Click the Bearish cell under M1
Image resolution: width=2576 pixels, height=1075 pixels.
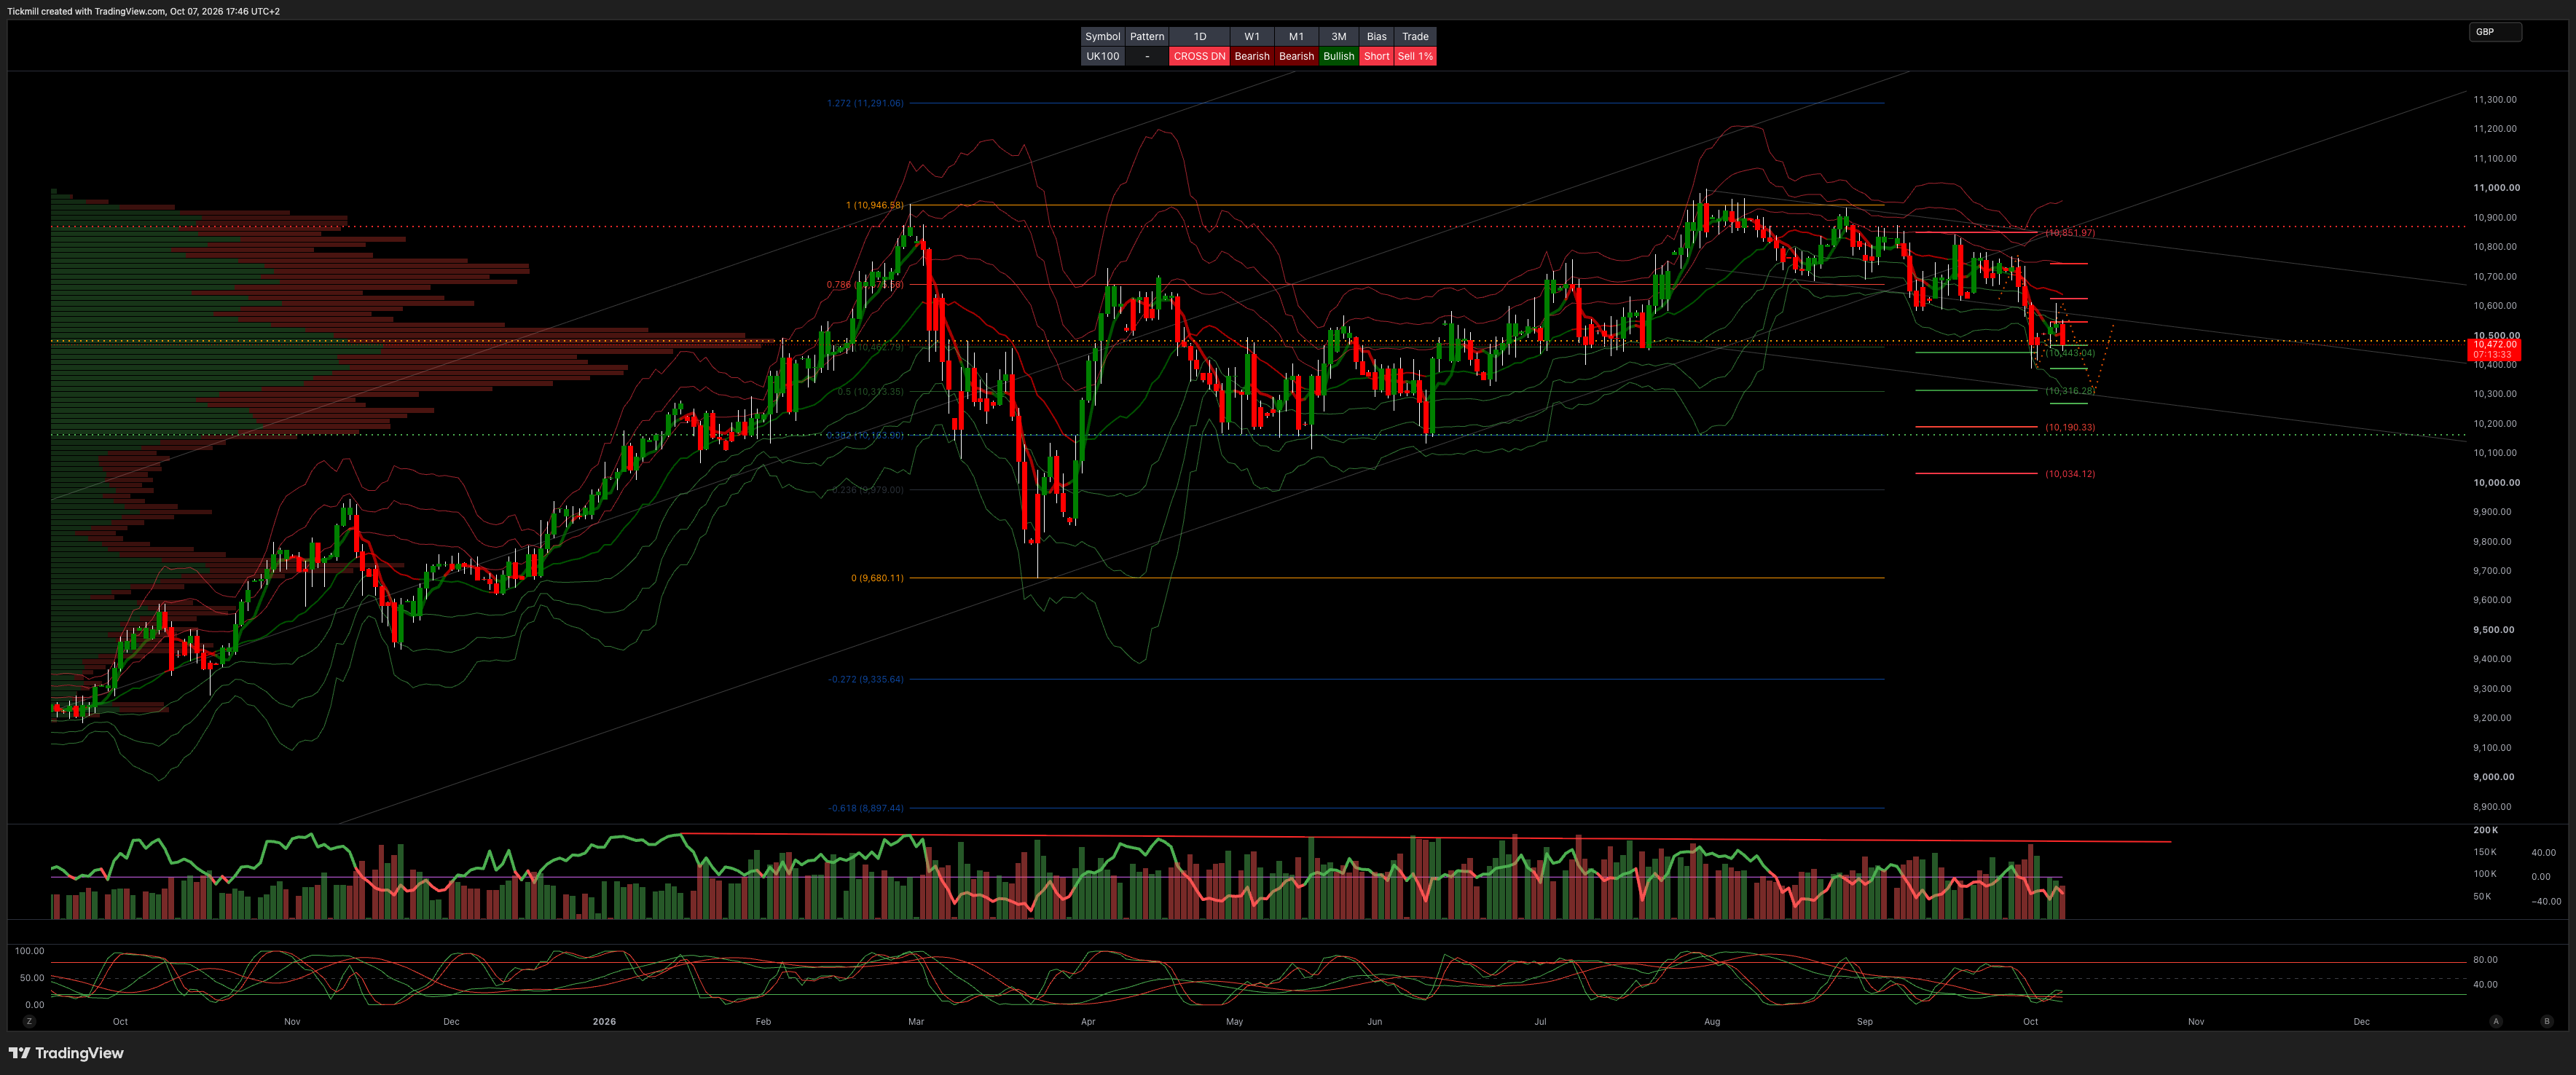point(1296,56)
